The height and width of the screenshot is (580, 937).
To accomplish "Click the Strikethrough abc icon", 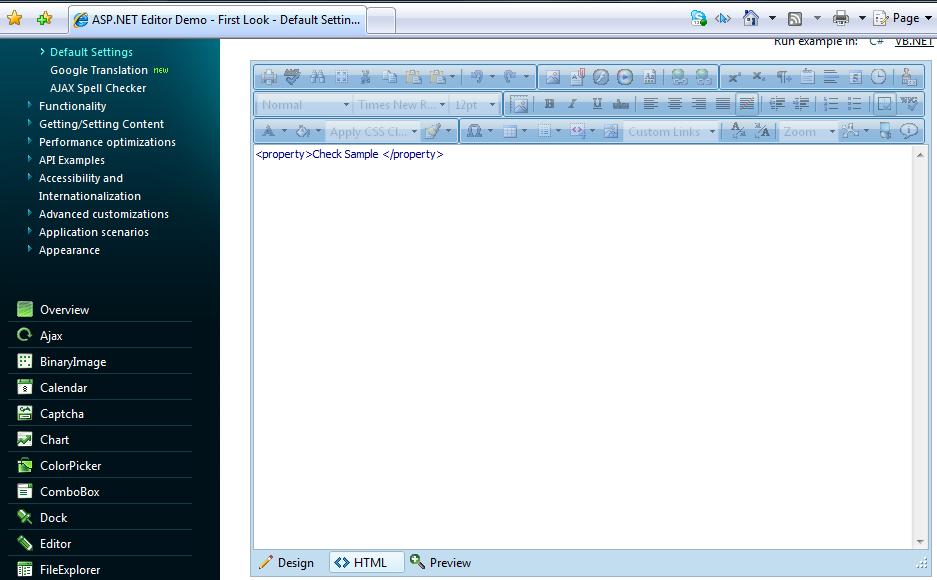I will coord(621,105).
